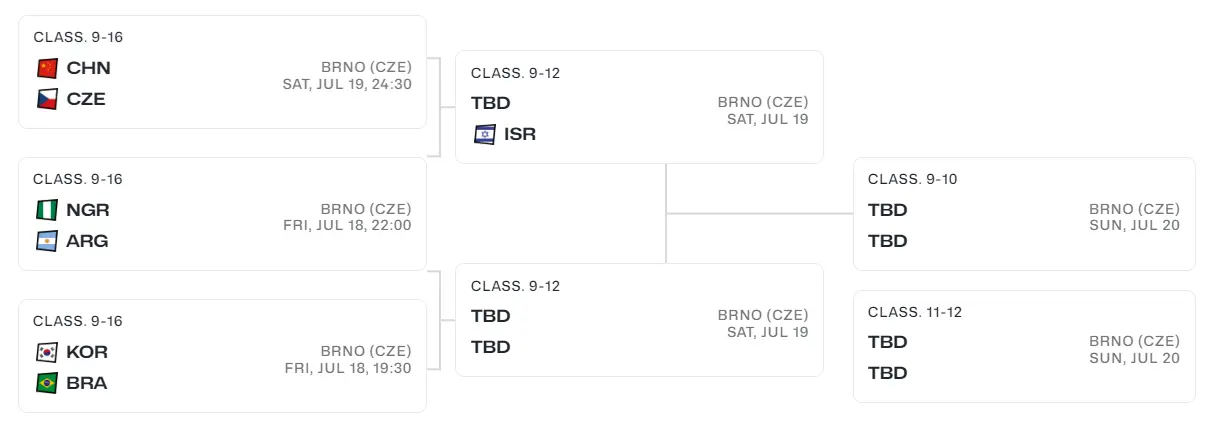The image size is (1215, 435).
Task: Select the CHN team name
Action: click(x=89, y=68)
